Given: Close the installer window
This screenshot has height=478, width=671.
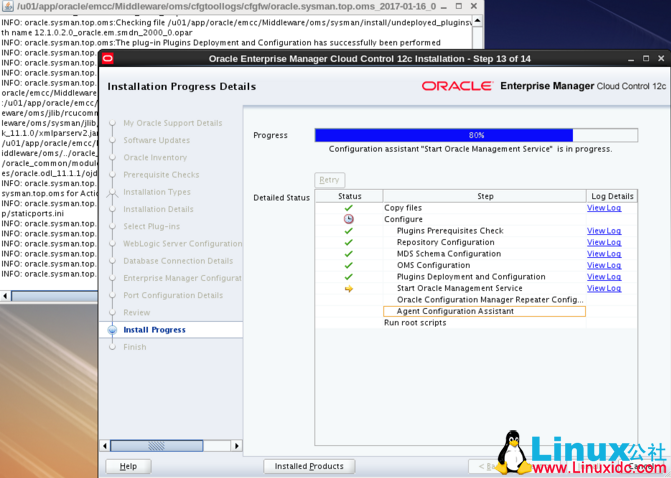Looking at the screenshot, I should pos(661,59).
